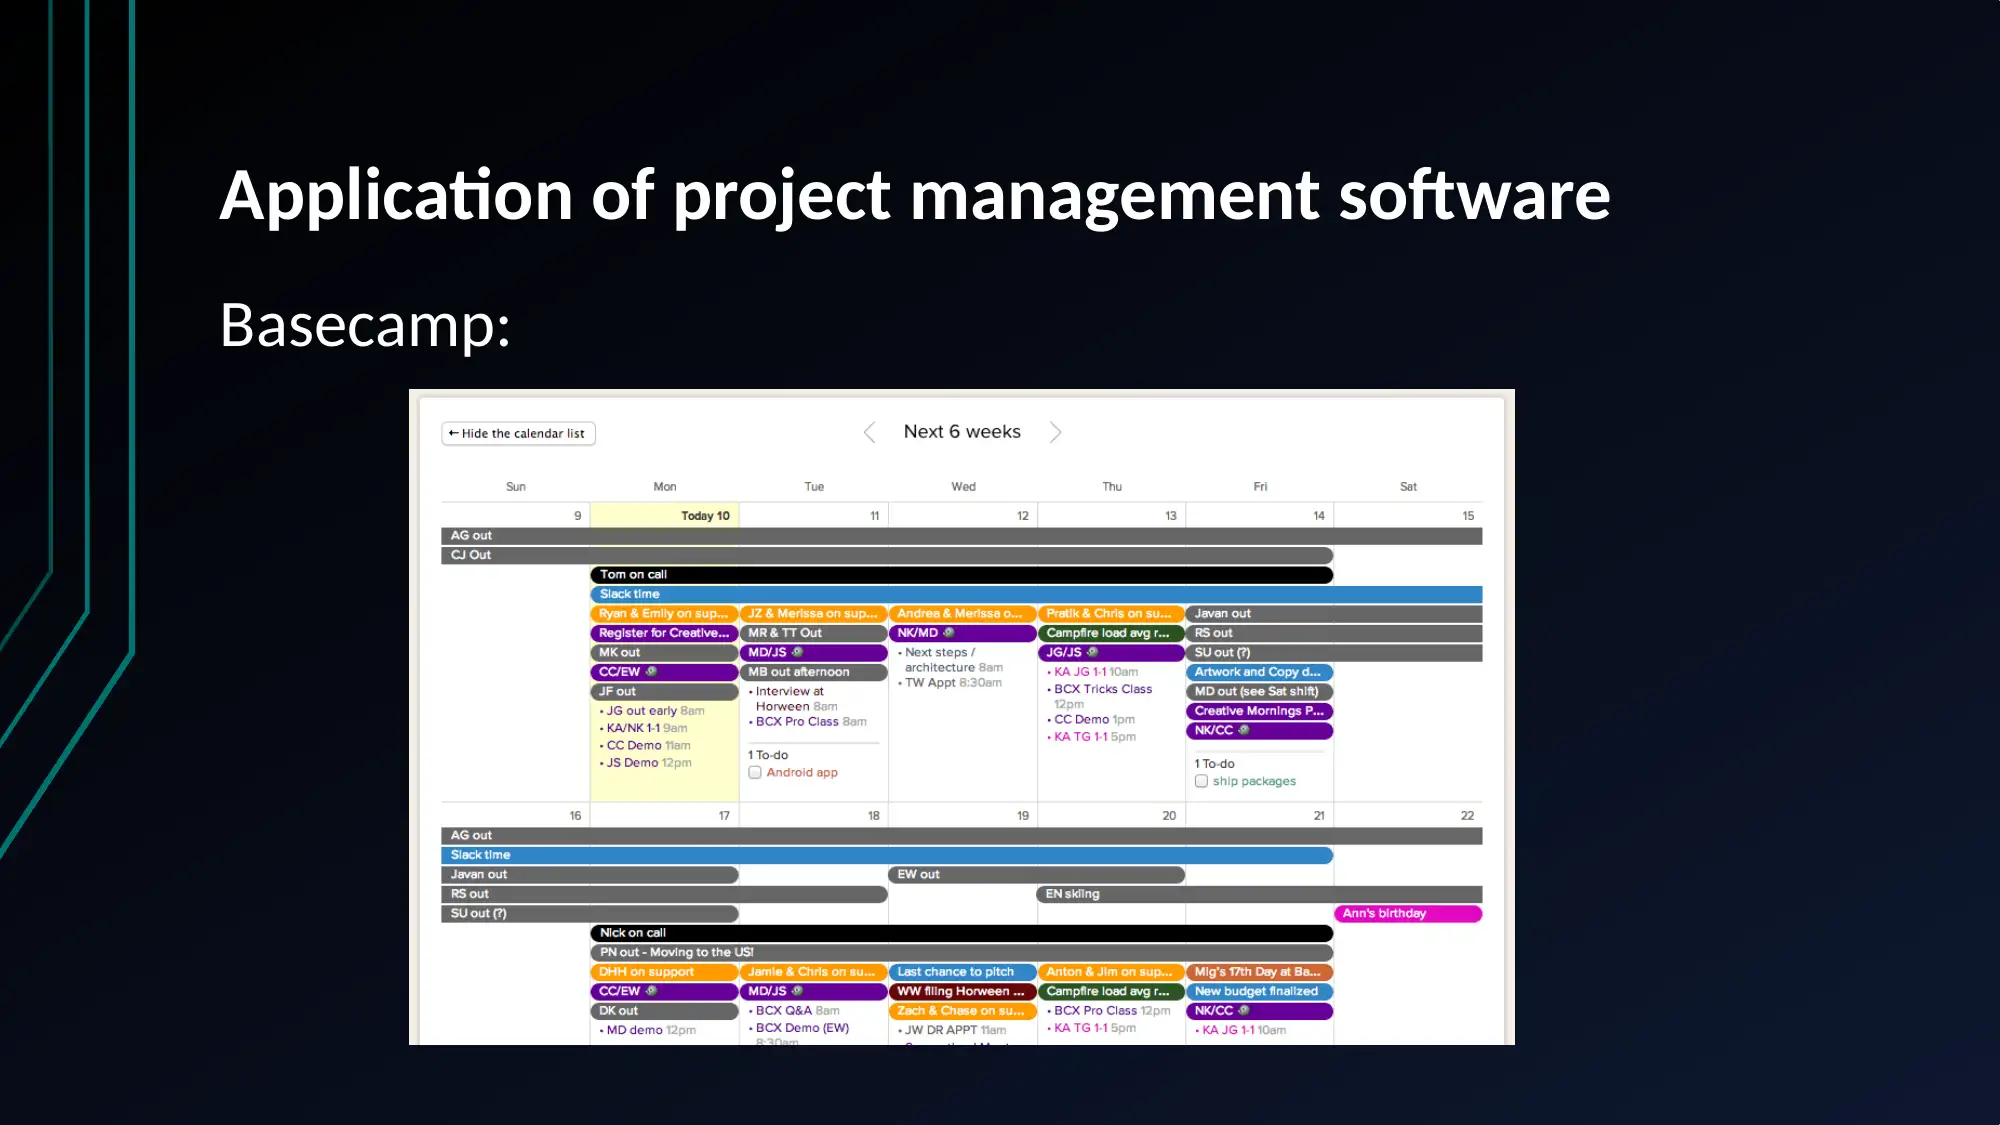This screenshot has height=1125, width=2000.
Task: Open the JZ & Merissa on support event
Action: coord(813,613)
